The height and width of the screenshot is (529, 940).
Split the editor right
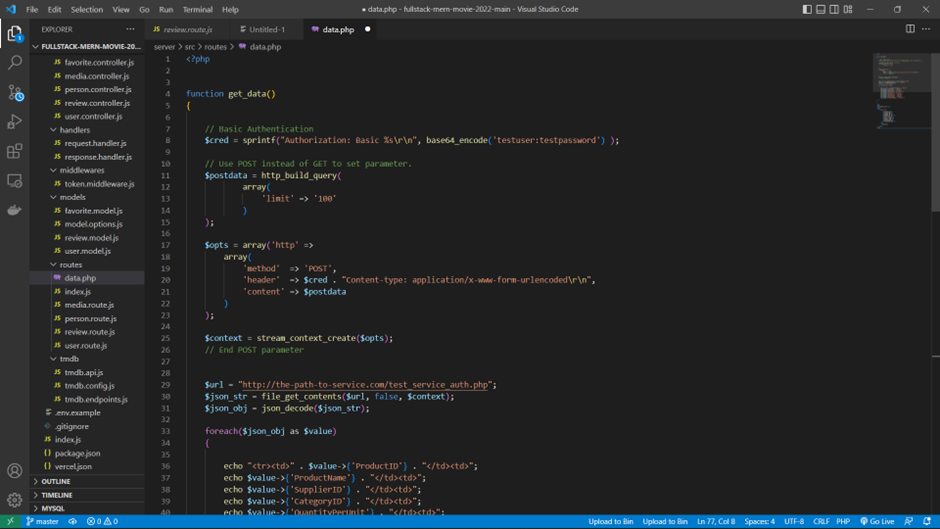click(x=910, y=29)
